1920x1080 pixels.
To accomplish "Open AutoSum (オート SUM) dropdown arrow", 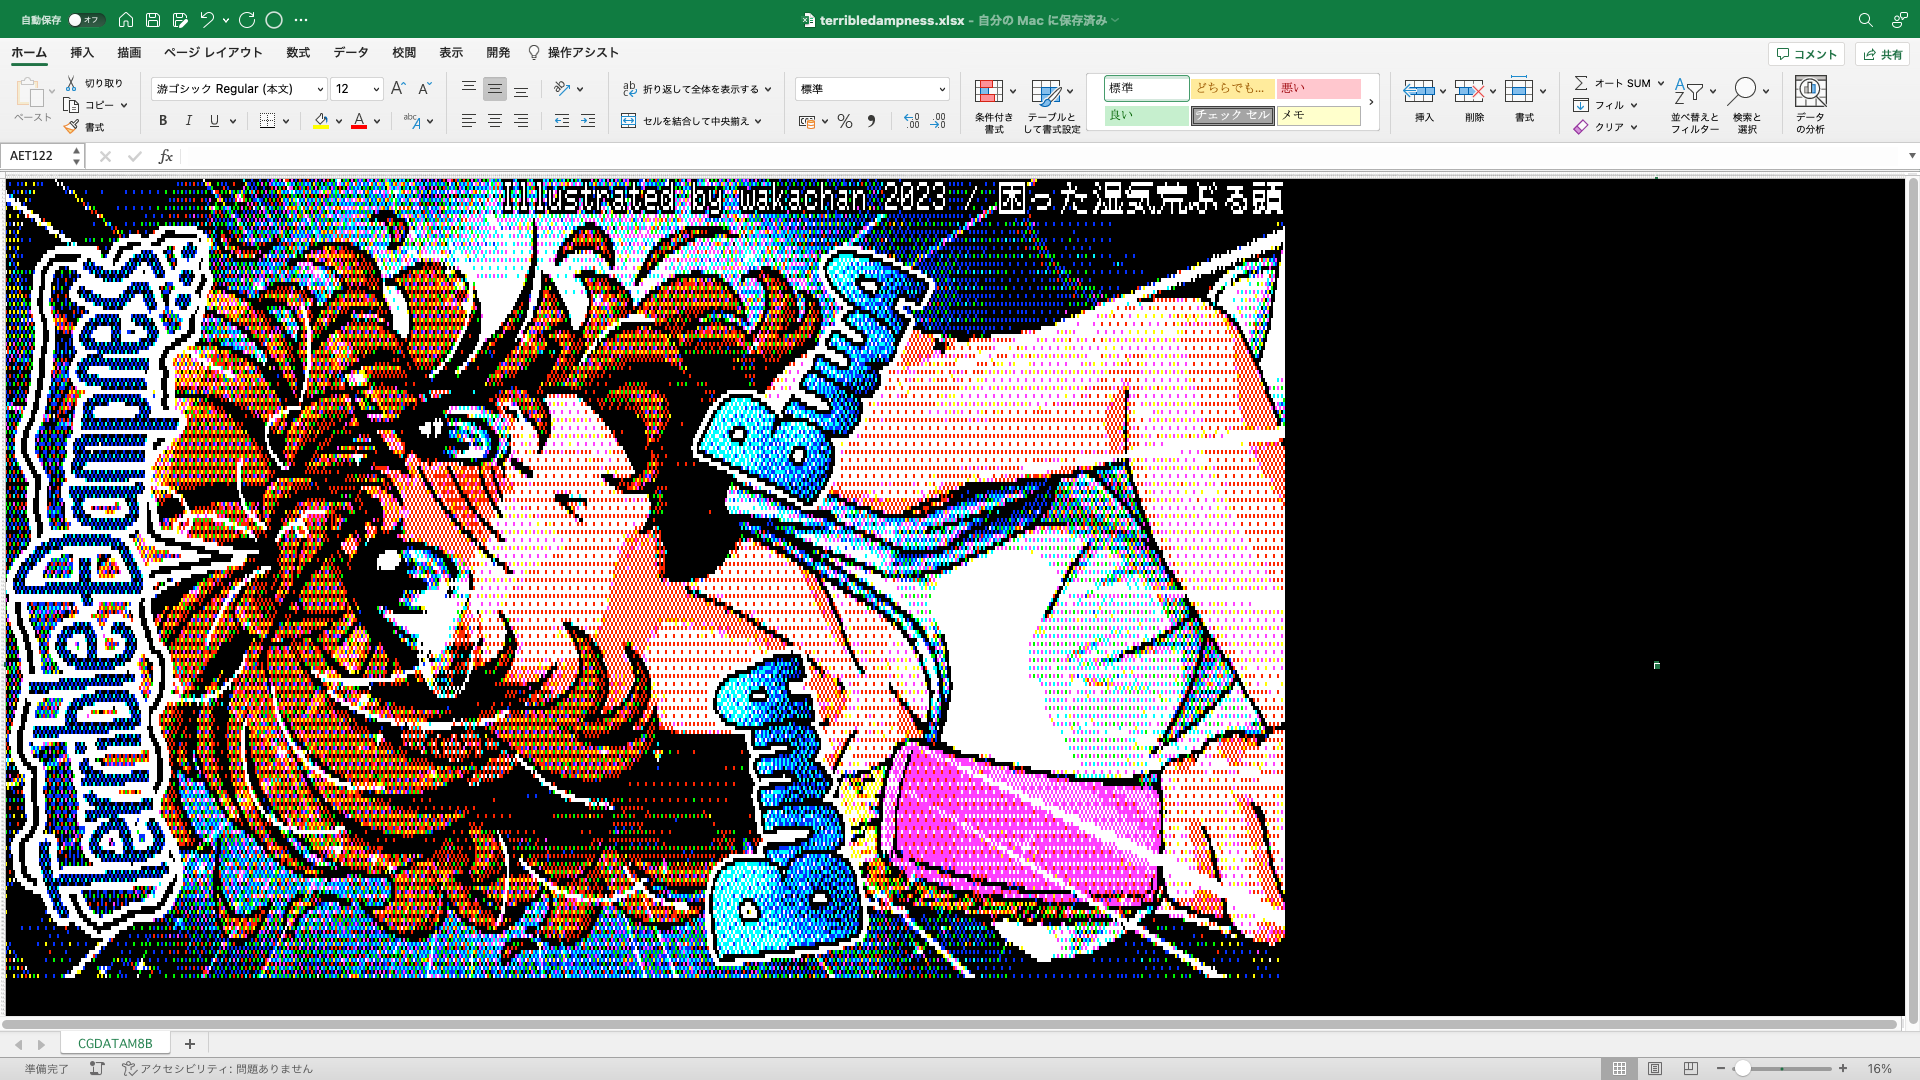I will tap(1661, 83).
